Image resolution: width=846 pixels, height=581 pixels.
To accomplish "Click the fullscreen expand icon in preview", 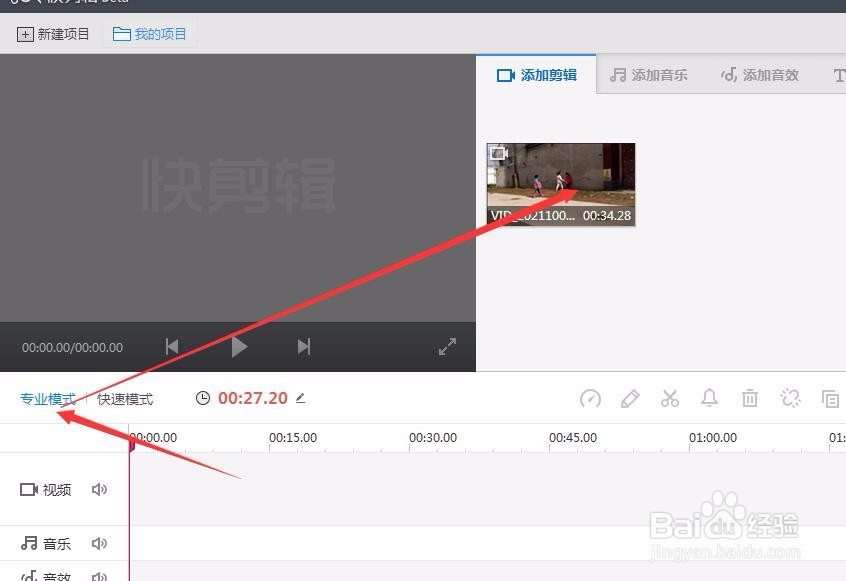I will tap(447, 346).
